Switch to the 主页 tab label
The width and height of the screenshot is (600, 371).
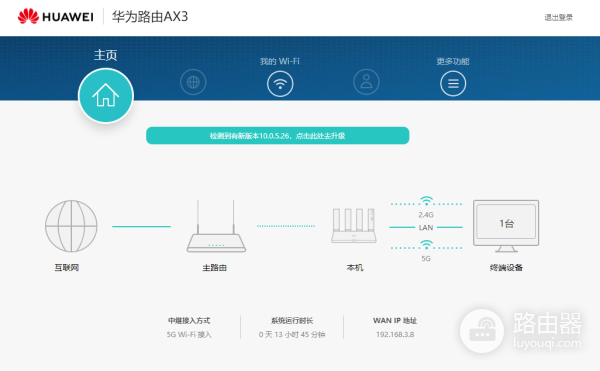(x=106, y=55)
